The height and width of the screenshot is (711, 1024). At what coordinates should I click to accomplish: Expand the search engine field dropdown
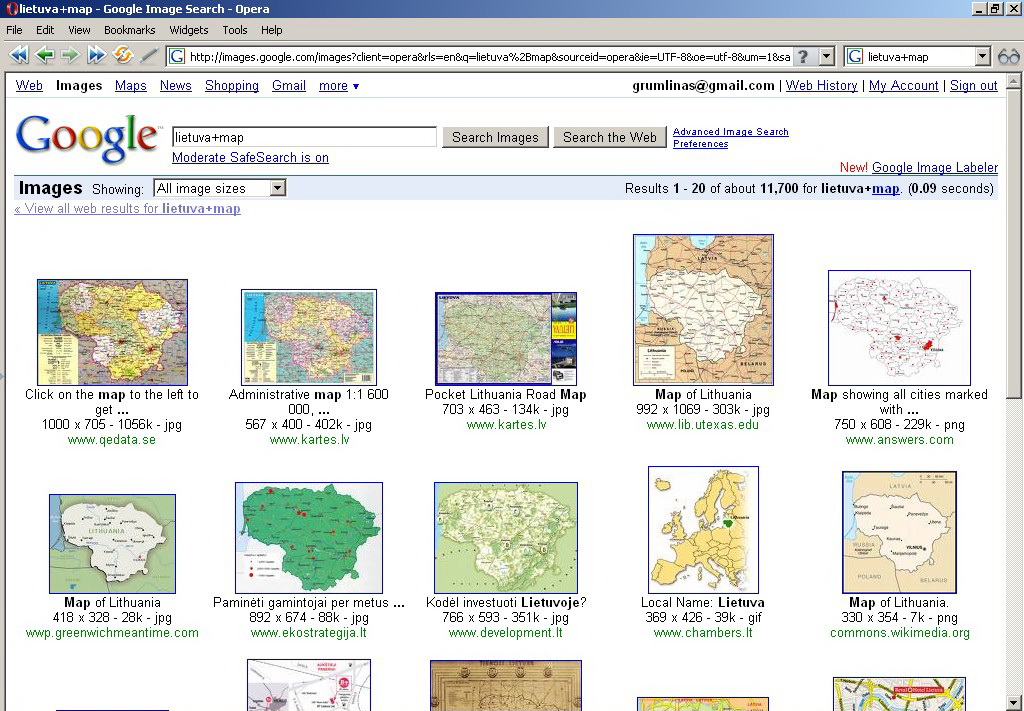[982, 57]
